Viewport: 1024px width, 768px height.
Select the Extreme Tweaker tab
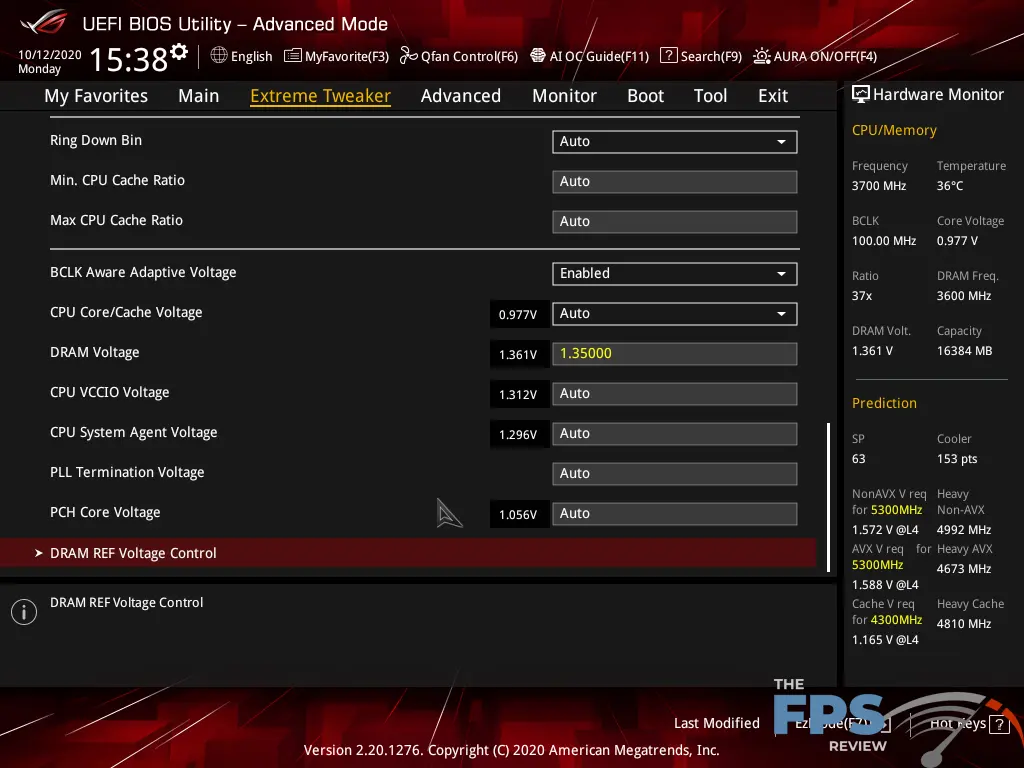pos(320,96)
